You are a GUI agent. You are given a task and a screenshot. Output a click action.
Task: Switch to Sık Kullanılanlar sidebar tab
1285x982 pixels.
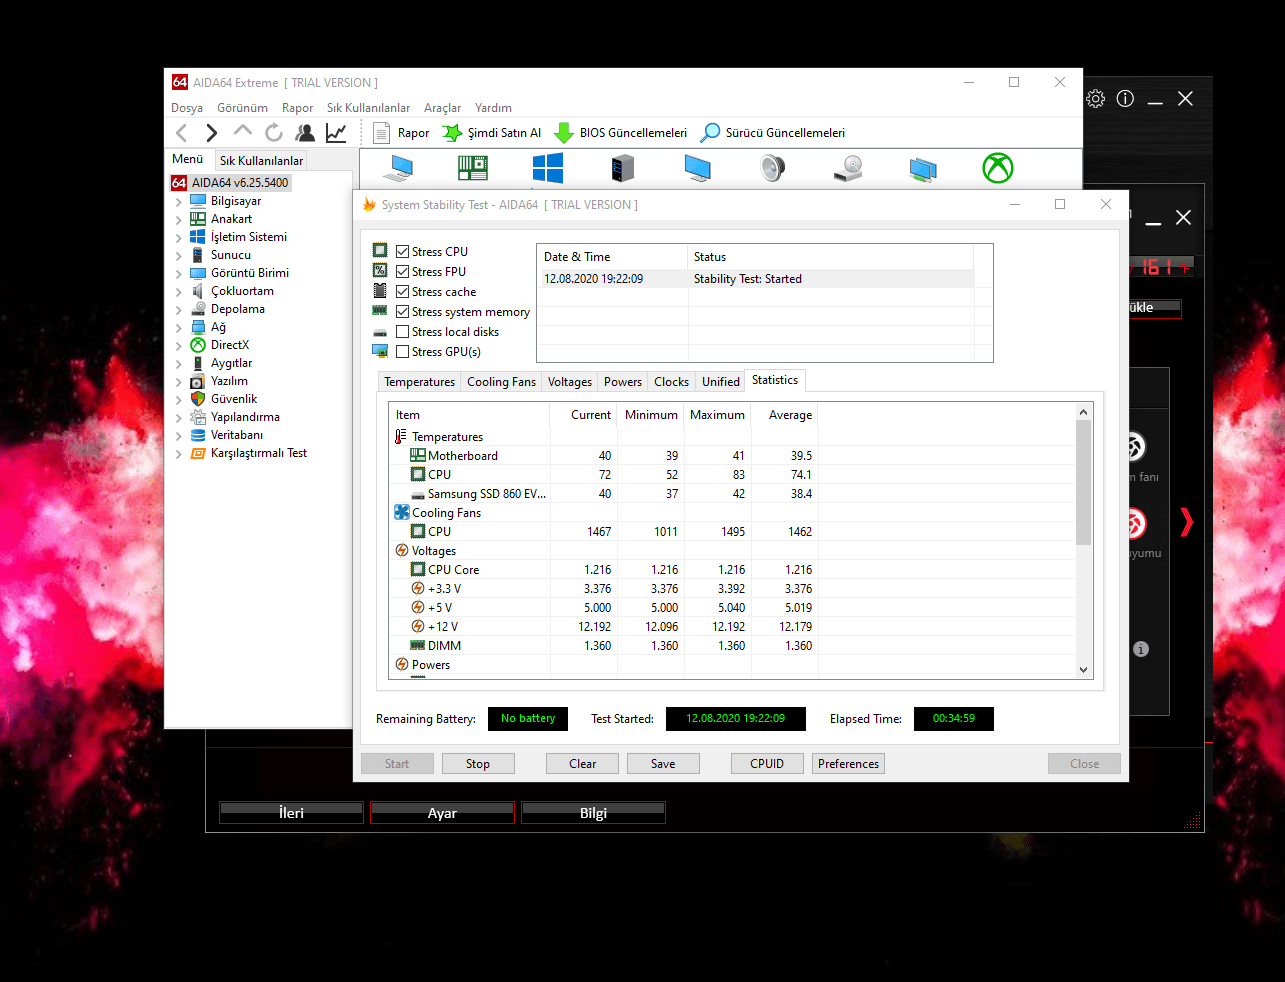click(x=261, y=161)
